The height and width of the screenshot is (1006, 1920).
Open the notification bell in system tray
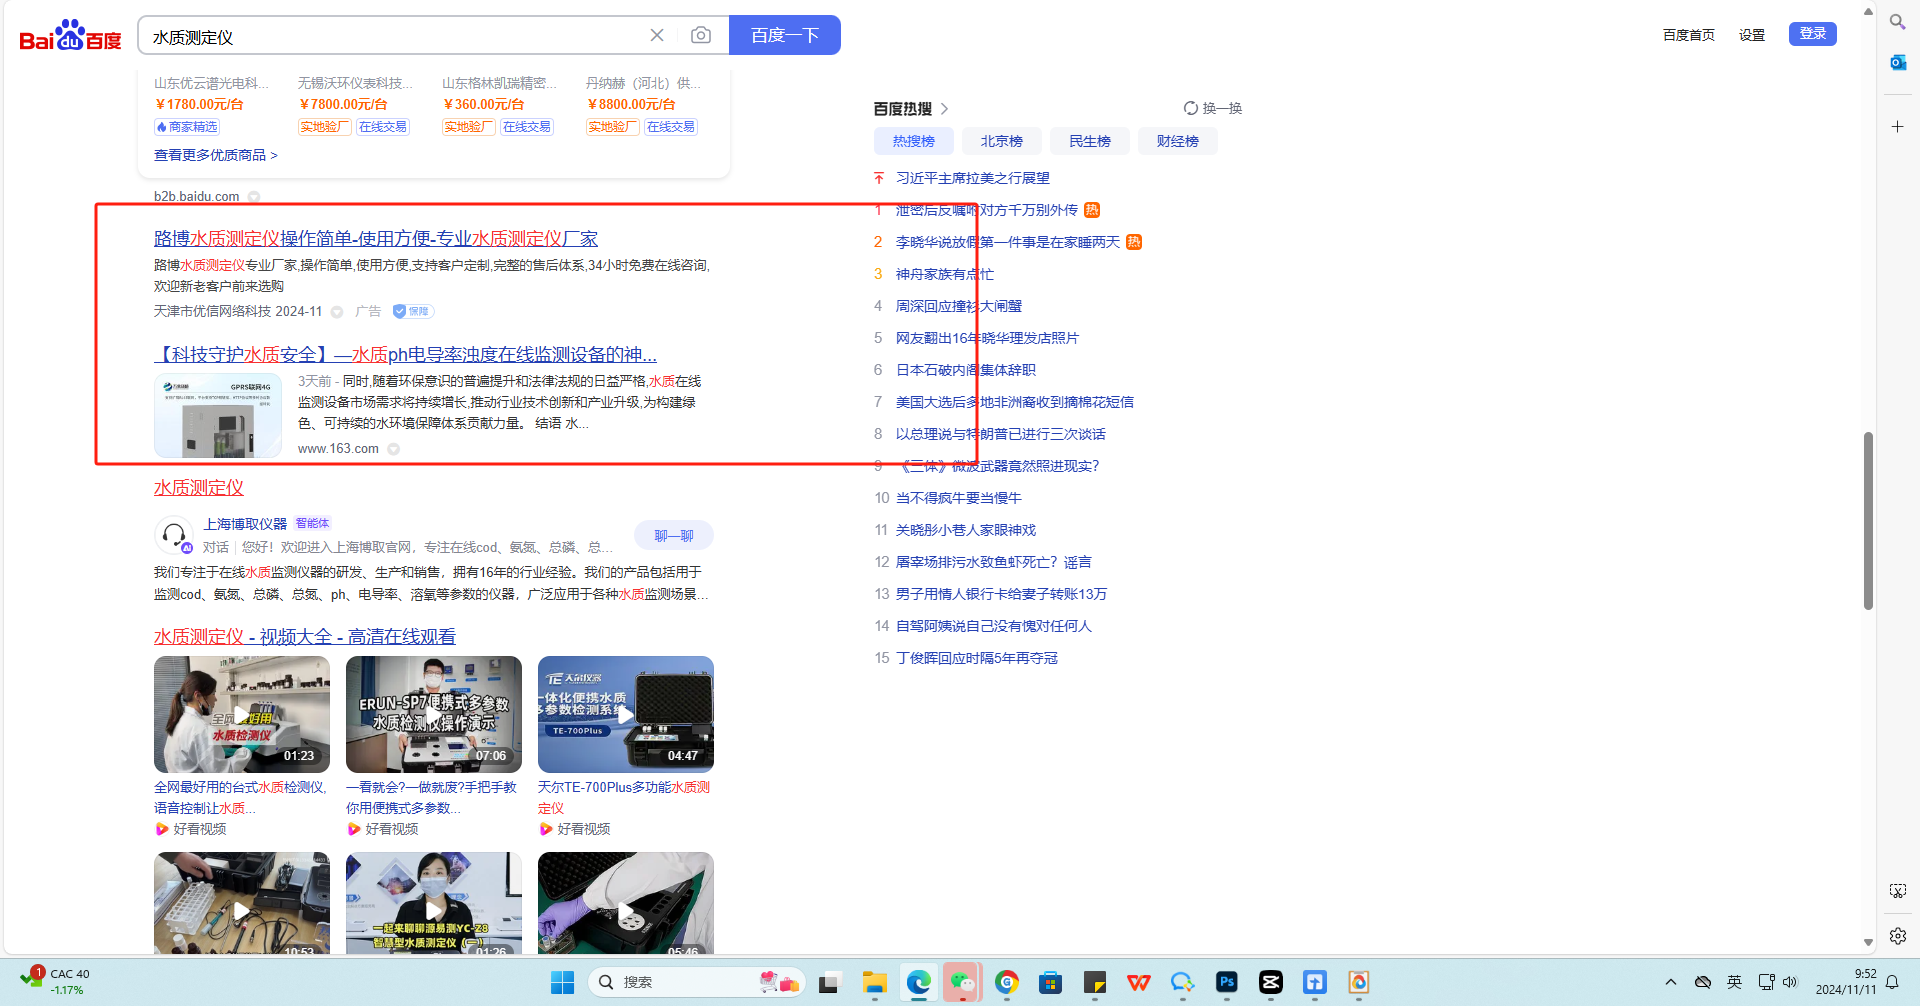(x=1892, y=982)
